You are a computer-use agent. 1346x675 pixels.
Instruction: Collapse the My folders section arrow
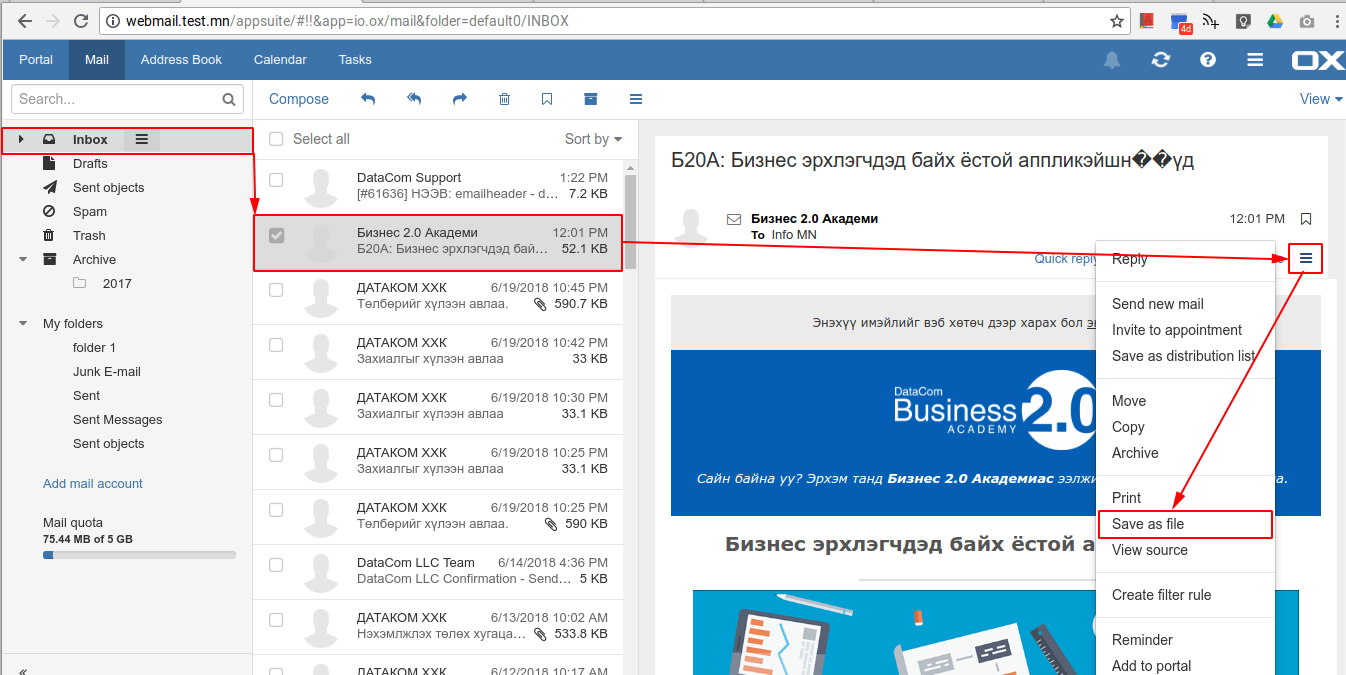click(23, 323)
